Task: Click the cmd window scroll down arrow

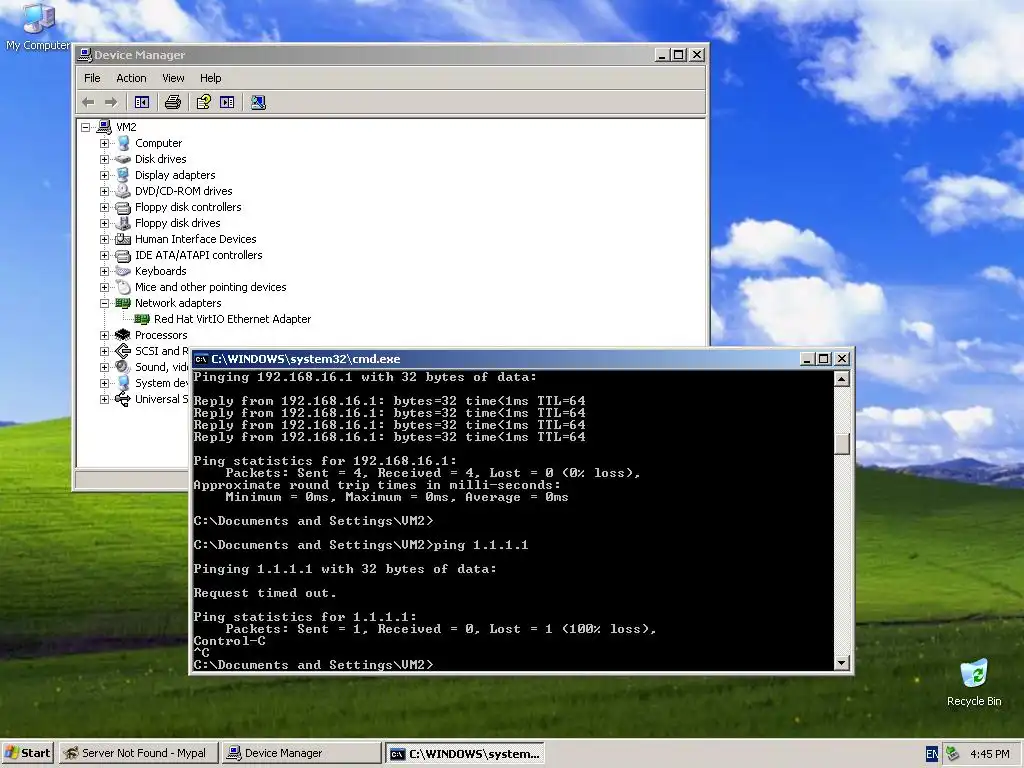Action: [x=842, y=662]
